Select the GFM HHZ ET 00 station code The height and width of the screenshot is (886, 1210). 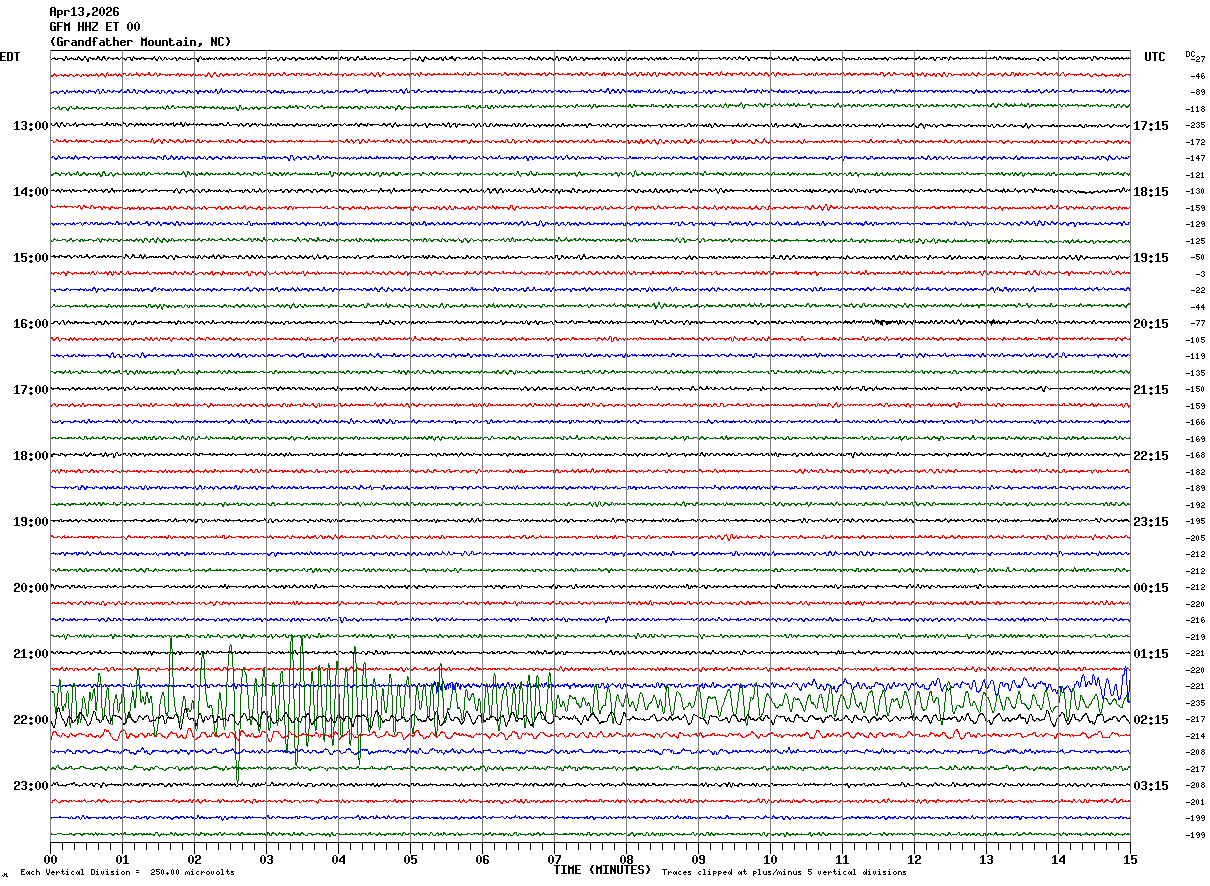pyautogui.click(x=95, y=27)
